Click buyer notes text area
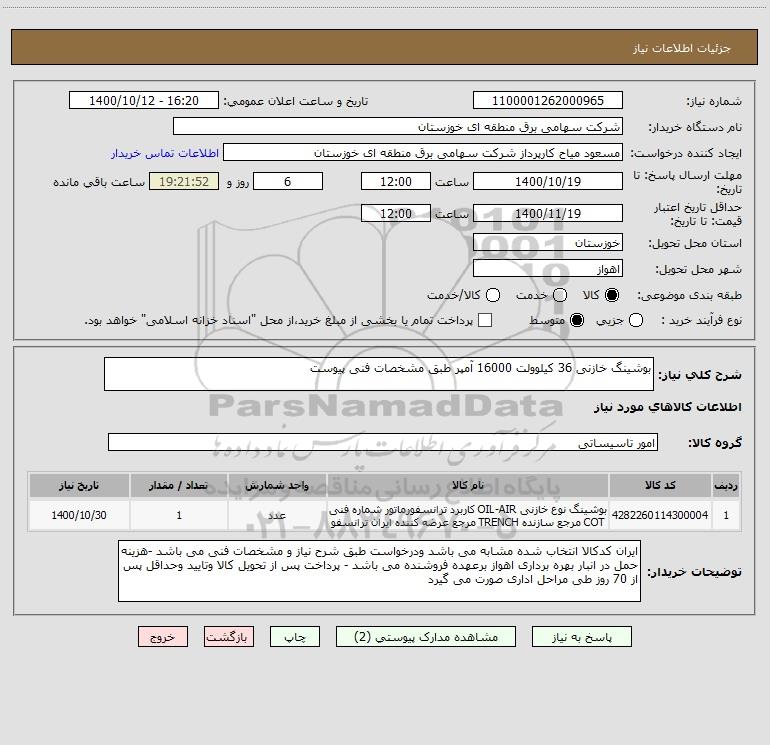The width and height of the screenshot is (770, 745). pos(379,571)
